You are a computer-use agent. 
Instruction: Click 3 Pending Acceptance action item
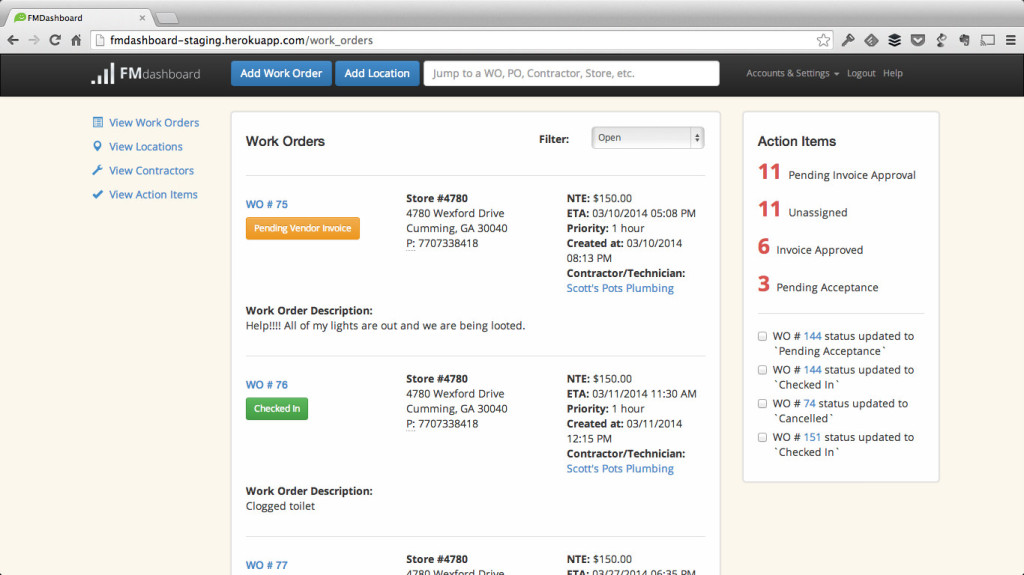coord(818,284)
